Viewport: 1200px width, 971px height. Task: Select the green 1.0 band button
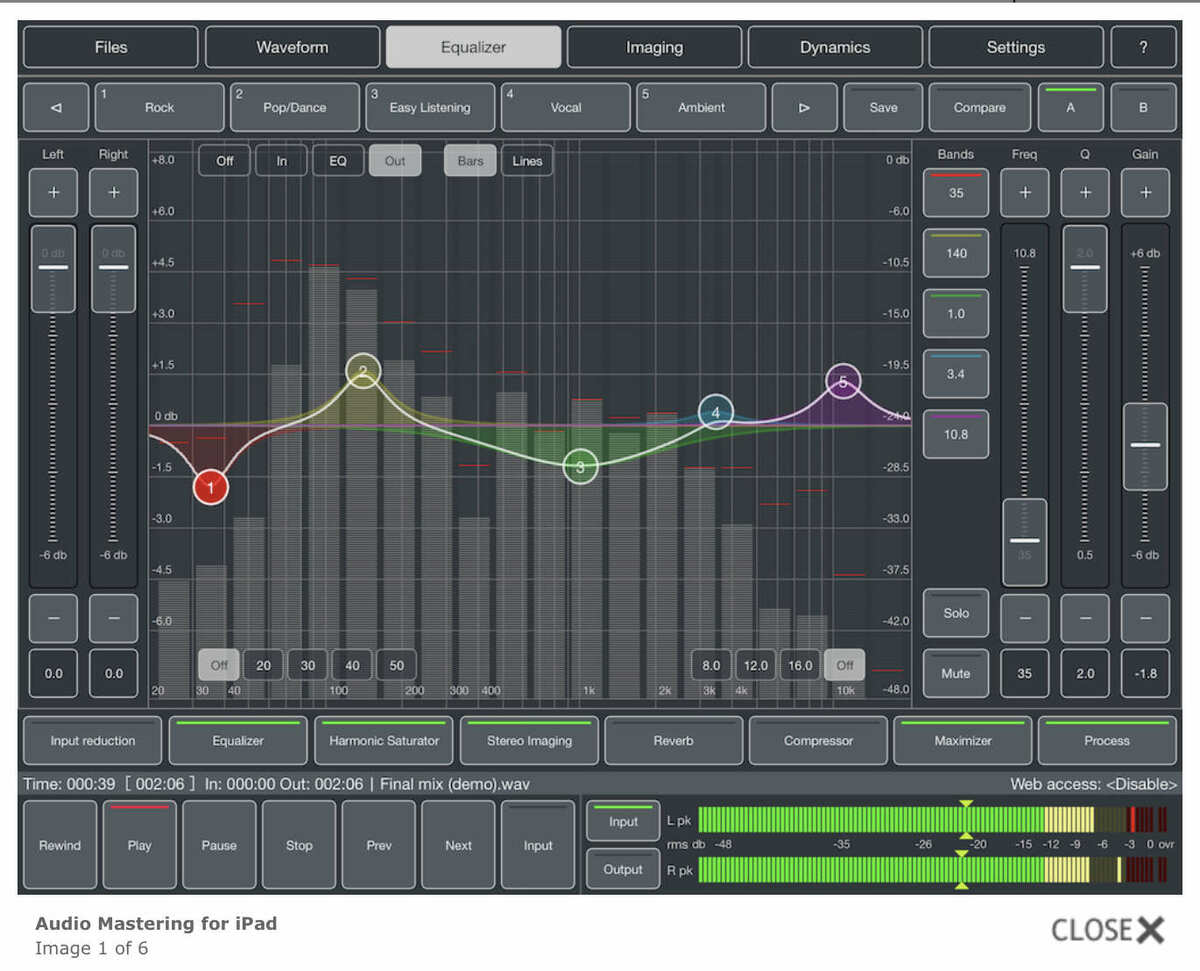956,314
